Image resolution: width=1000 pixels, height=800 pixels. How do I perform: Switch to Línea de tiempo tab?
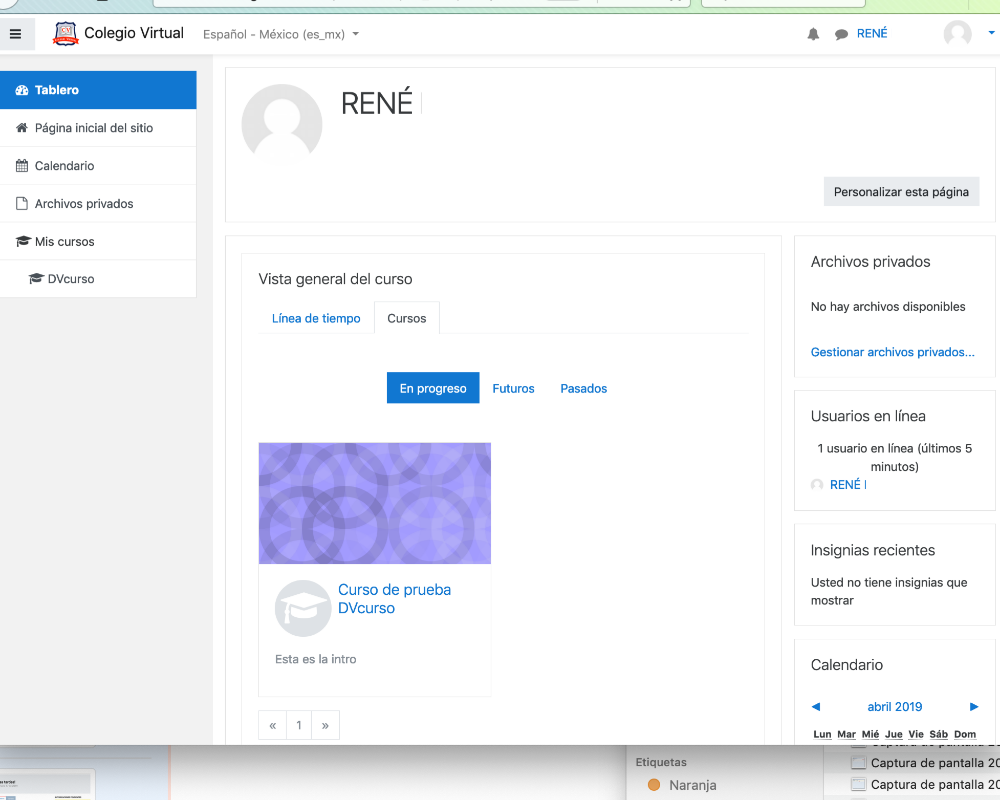coord(316,318)
